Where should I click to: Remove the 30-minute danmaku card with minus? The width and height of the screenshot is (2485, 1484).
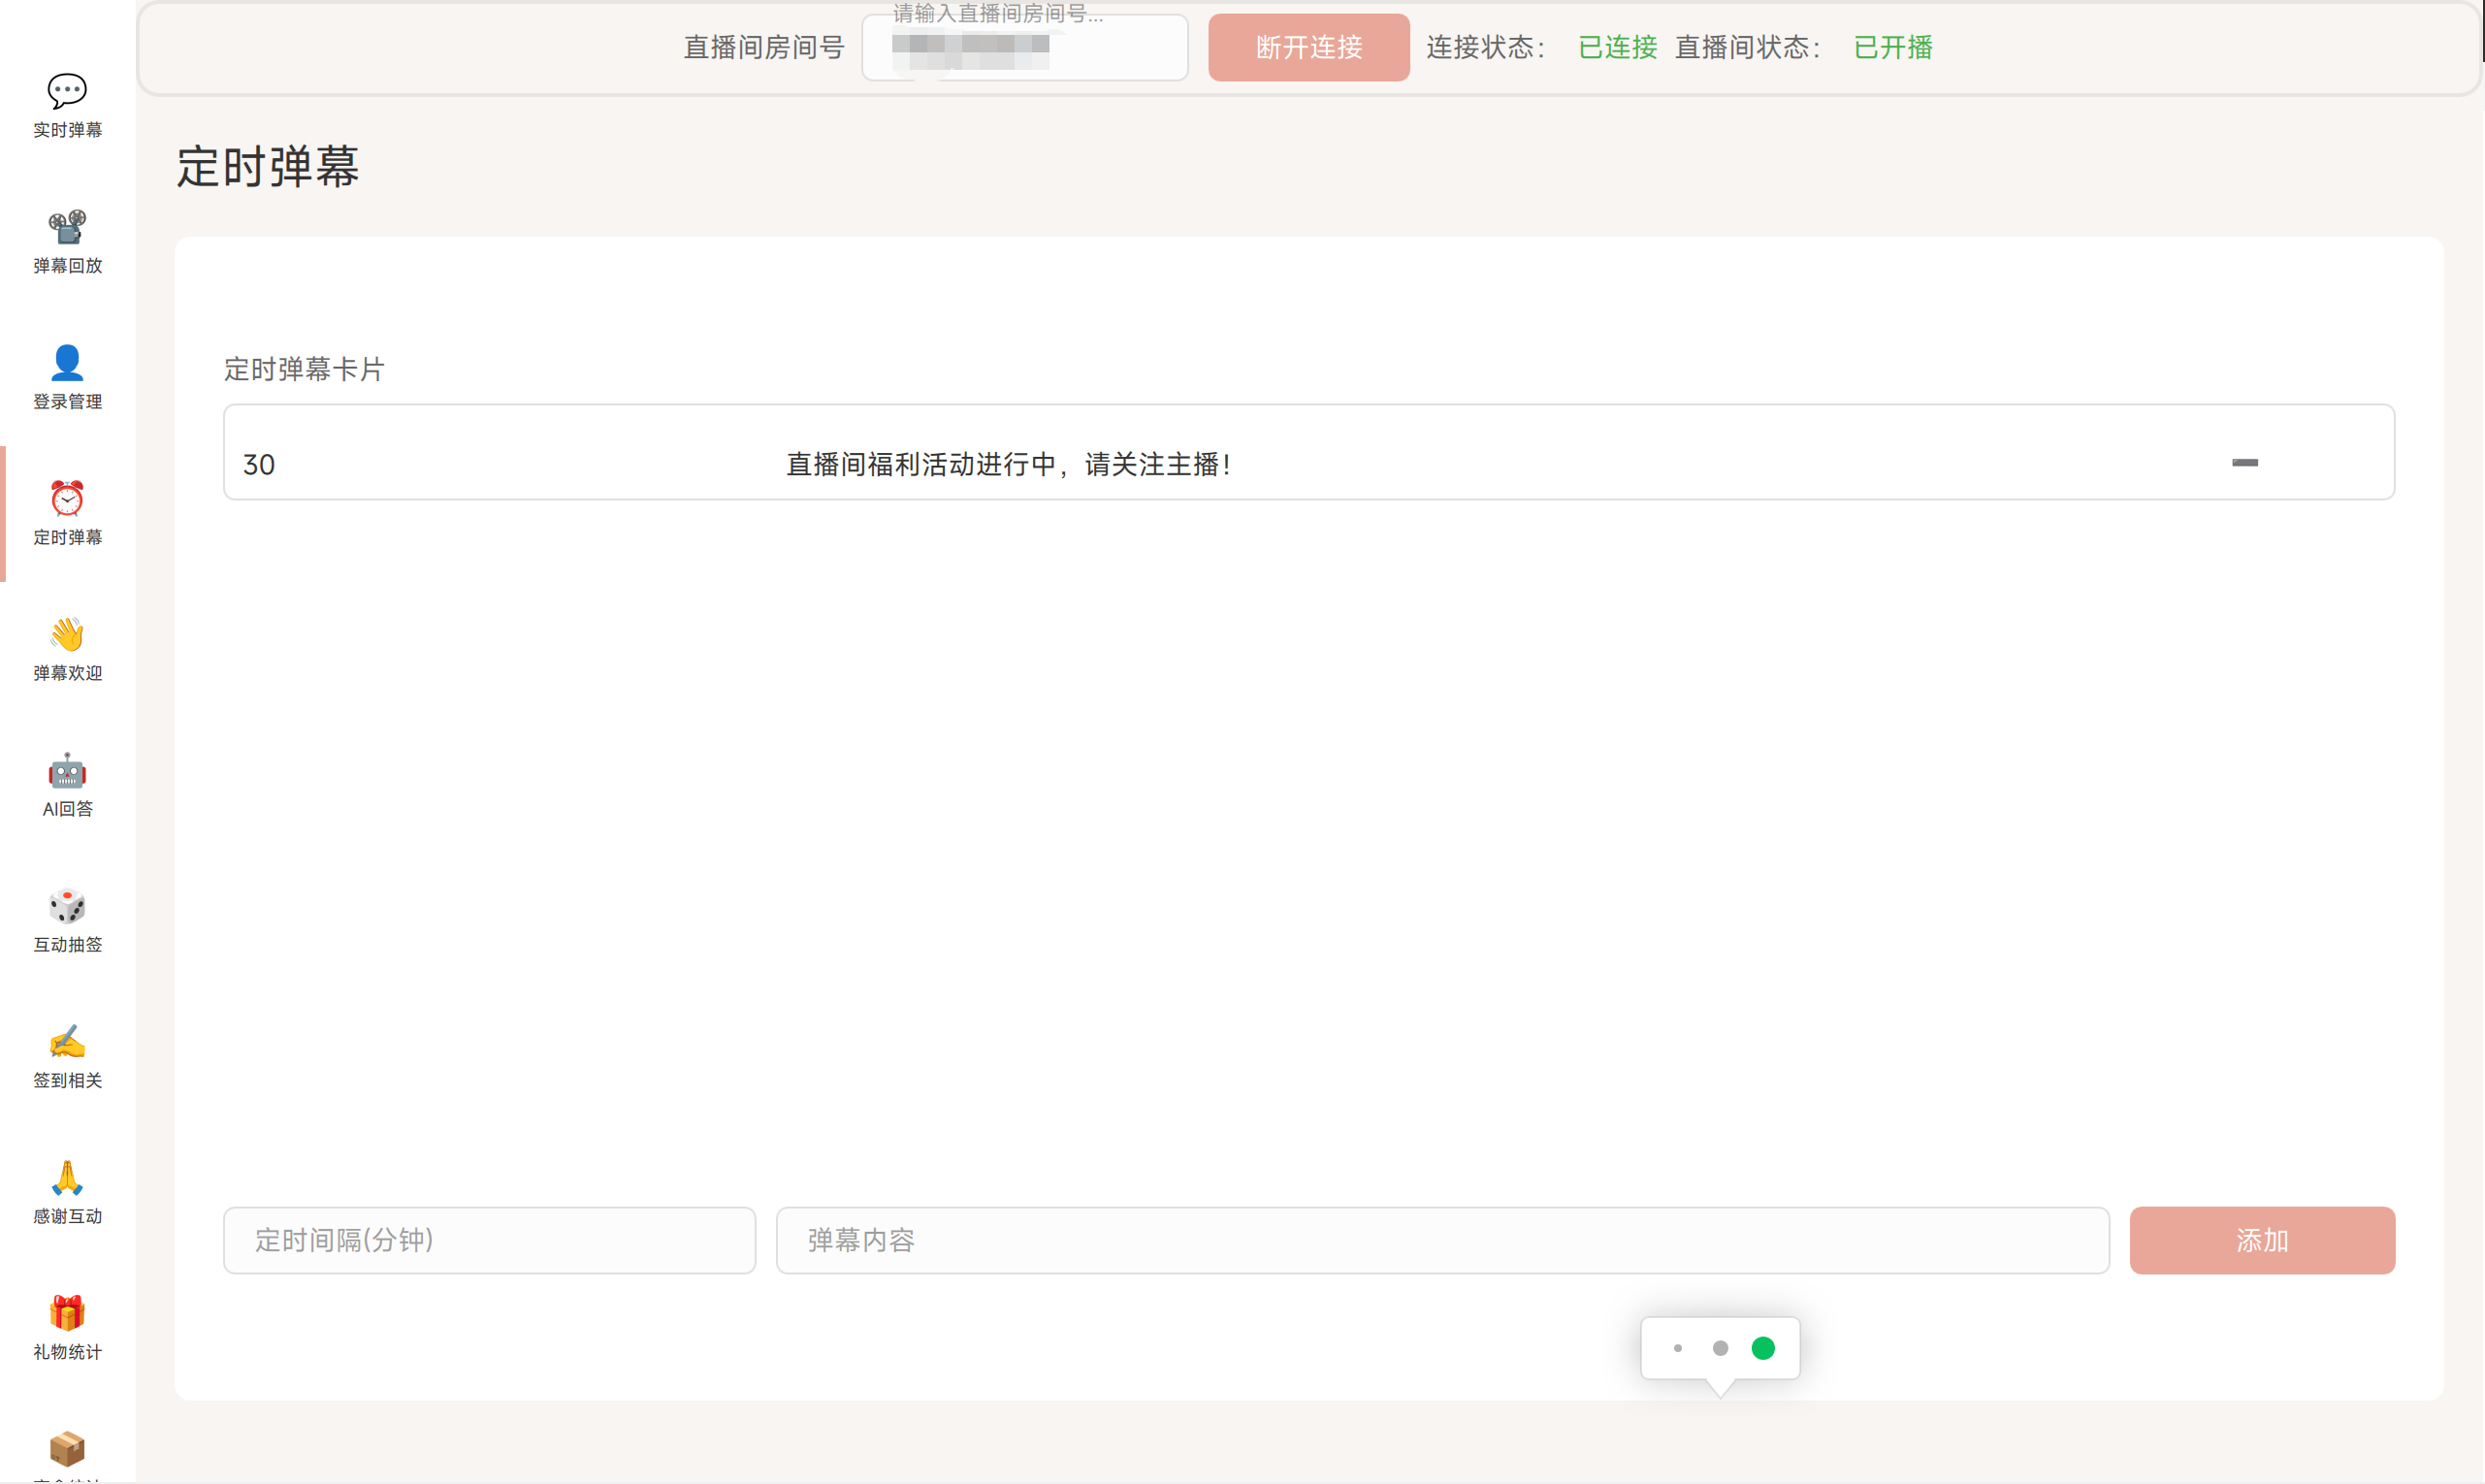pos(2244,463)
